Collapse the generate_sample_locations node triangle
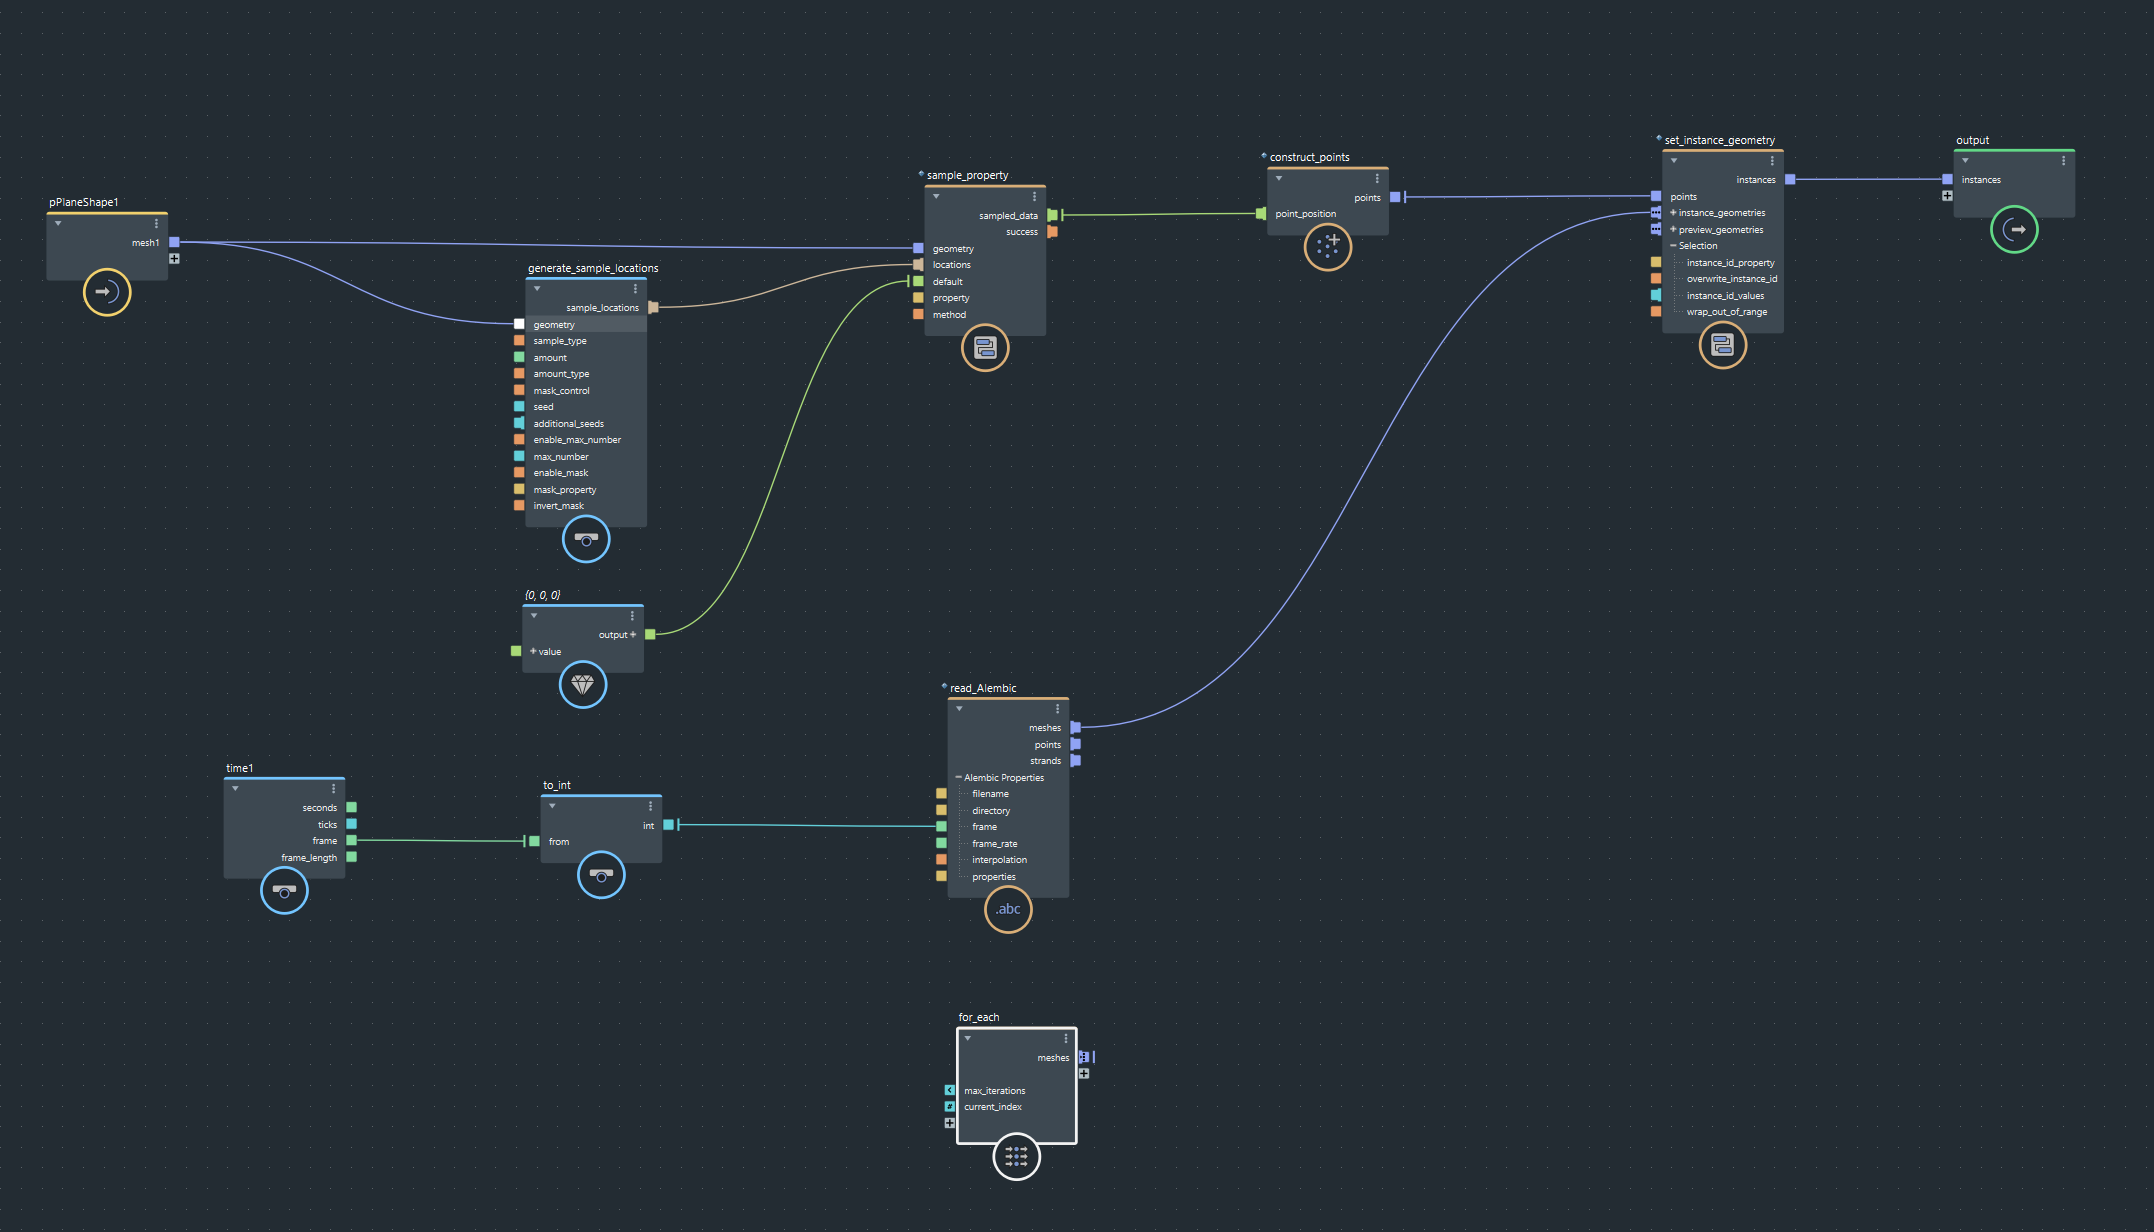This screenshot has height=1232, width=2154. click(x=537, y=288)
